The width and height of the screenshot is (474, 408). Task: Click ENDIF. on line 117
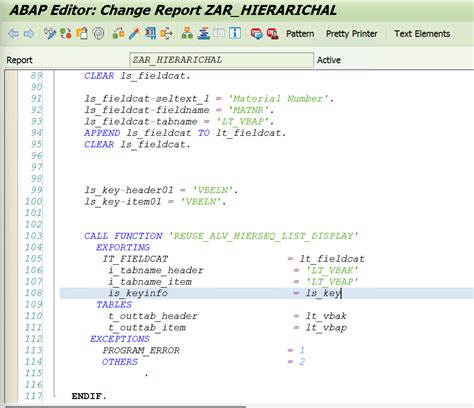(x=89, y=396)
